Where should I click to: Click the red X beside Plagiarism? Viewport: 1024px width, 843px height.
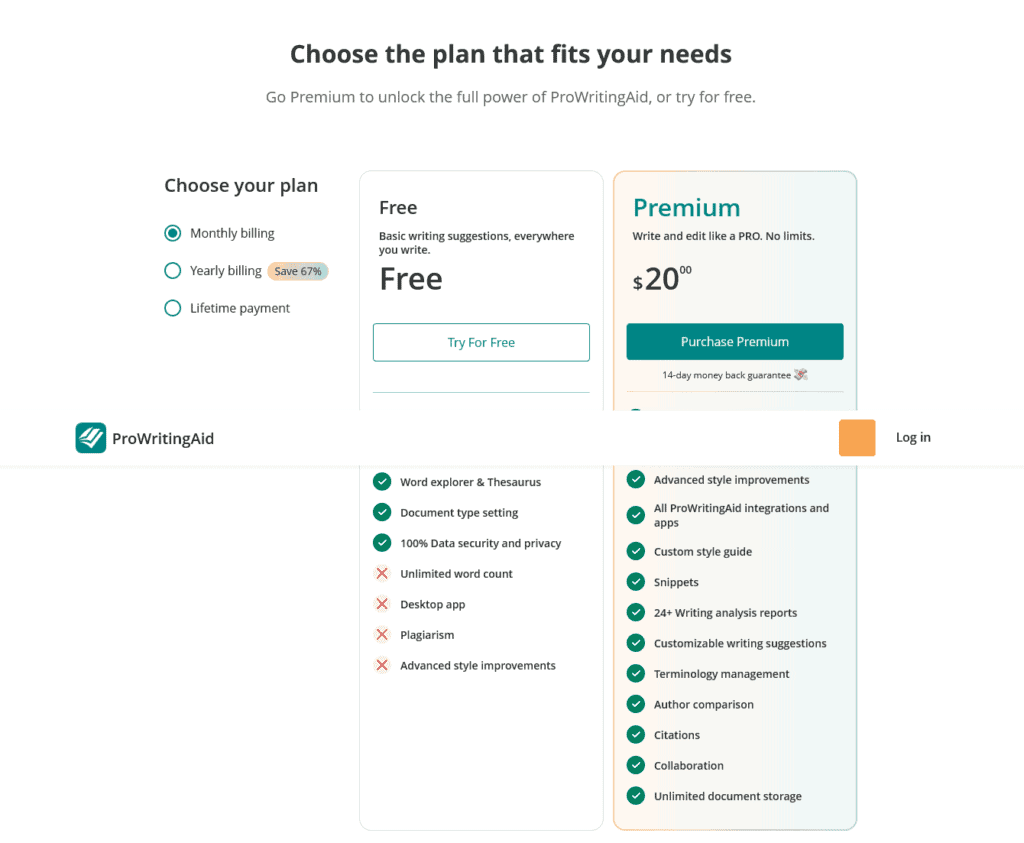tap(381, 634)
